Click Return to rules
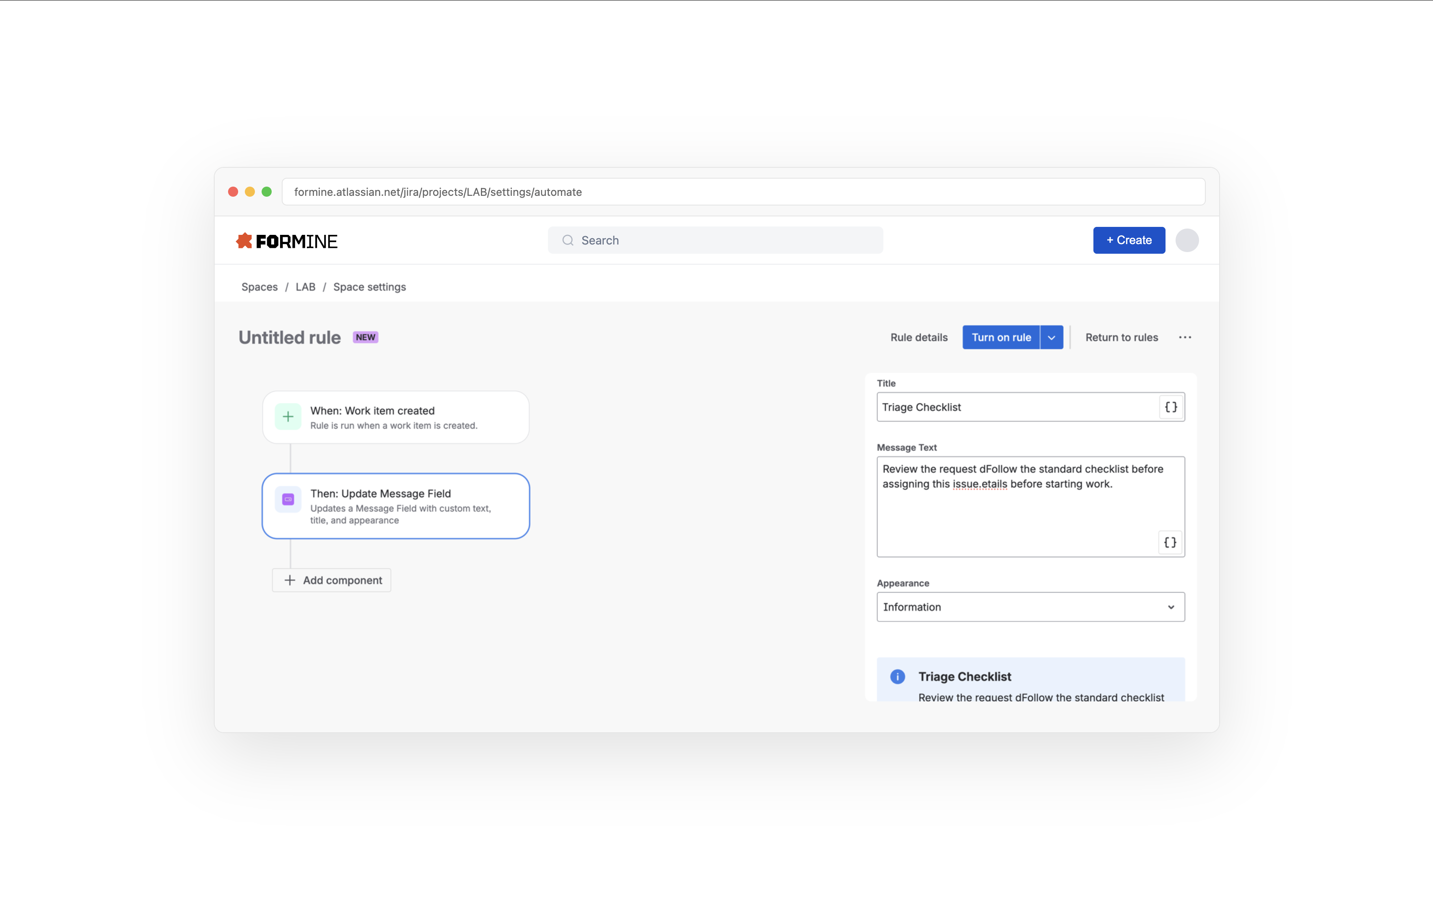Screen dimensions: 1433x900 coord(1121,337)
